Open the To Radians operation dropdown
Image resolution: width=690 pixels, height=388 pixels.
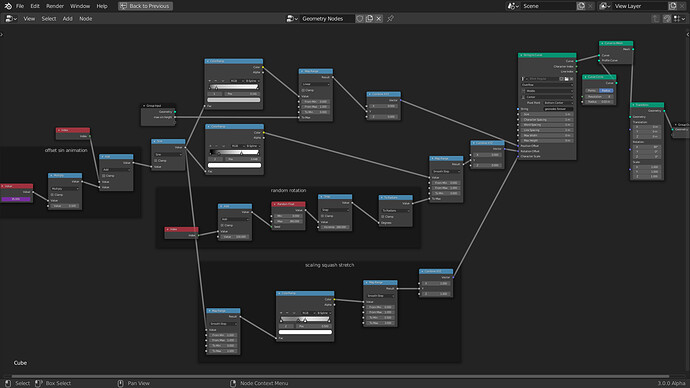point(396,211)
